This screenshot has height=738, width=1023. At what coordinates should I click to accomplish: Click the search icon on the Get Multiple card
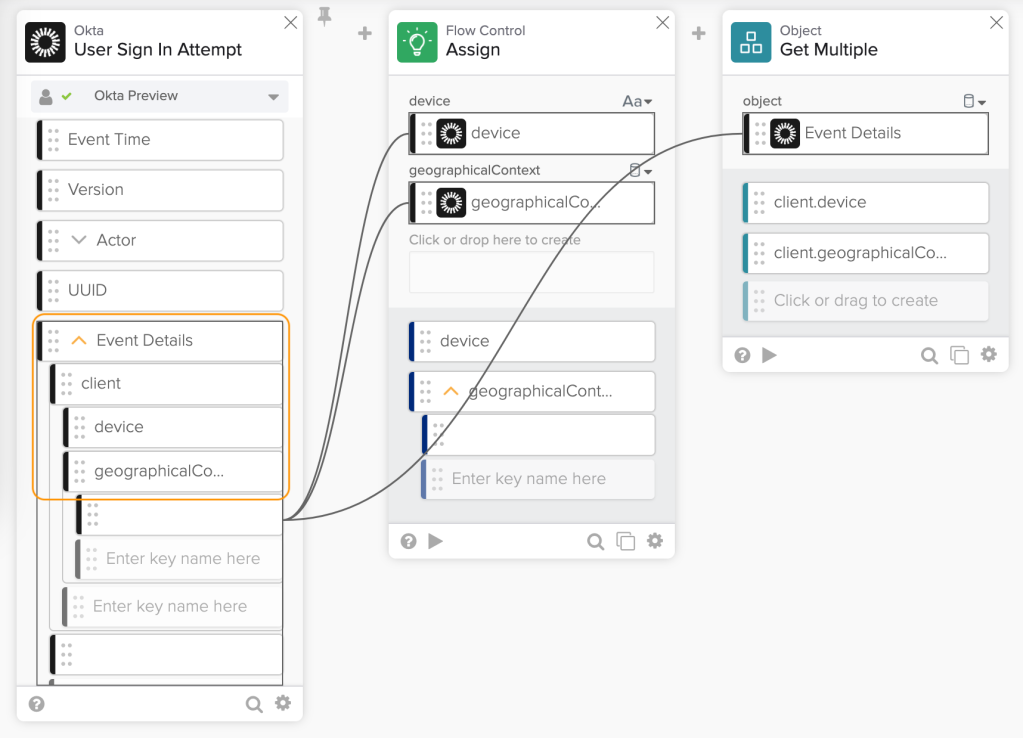click(x=929, y=355)
